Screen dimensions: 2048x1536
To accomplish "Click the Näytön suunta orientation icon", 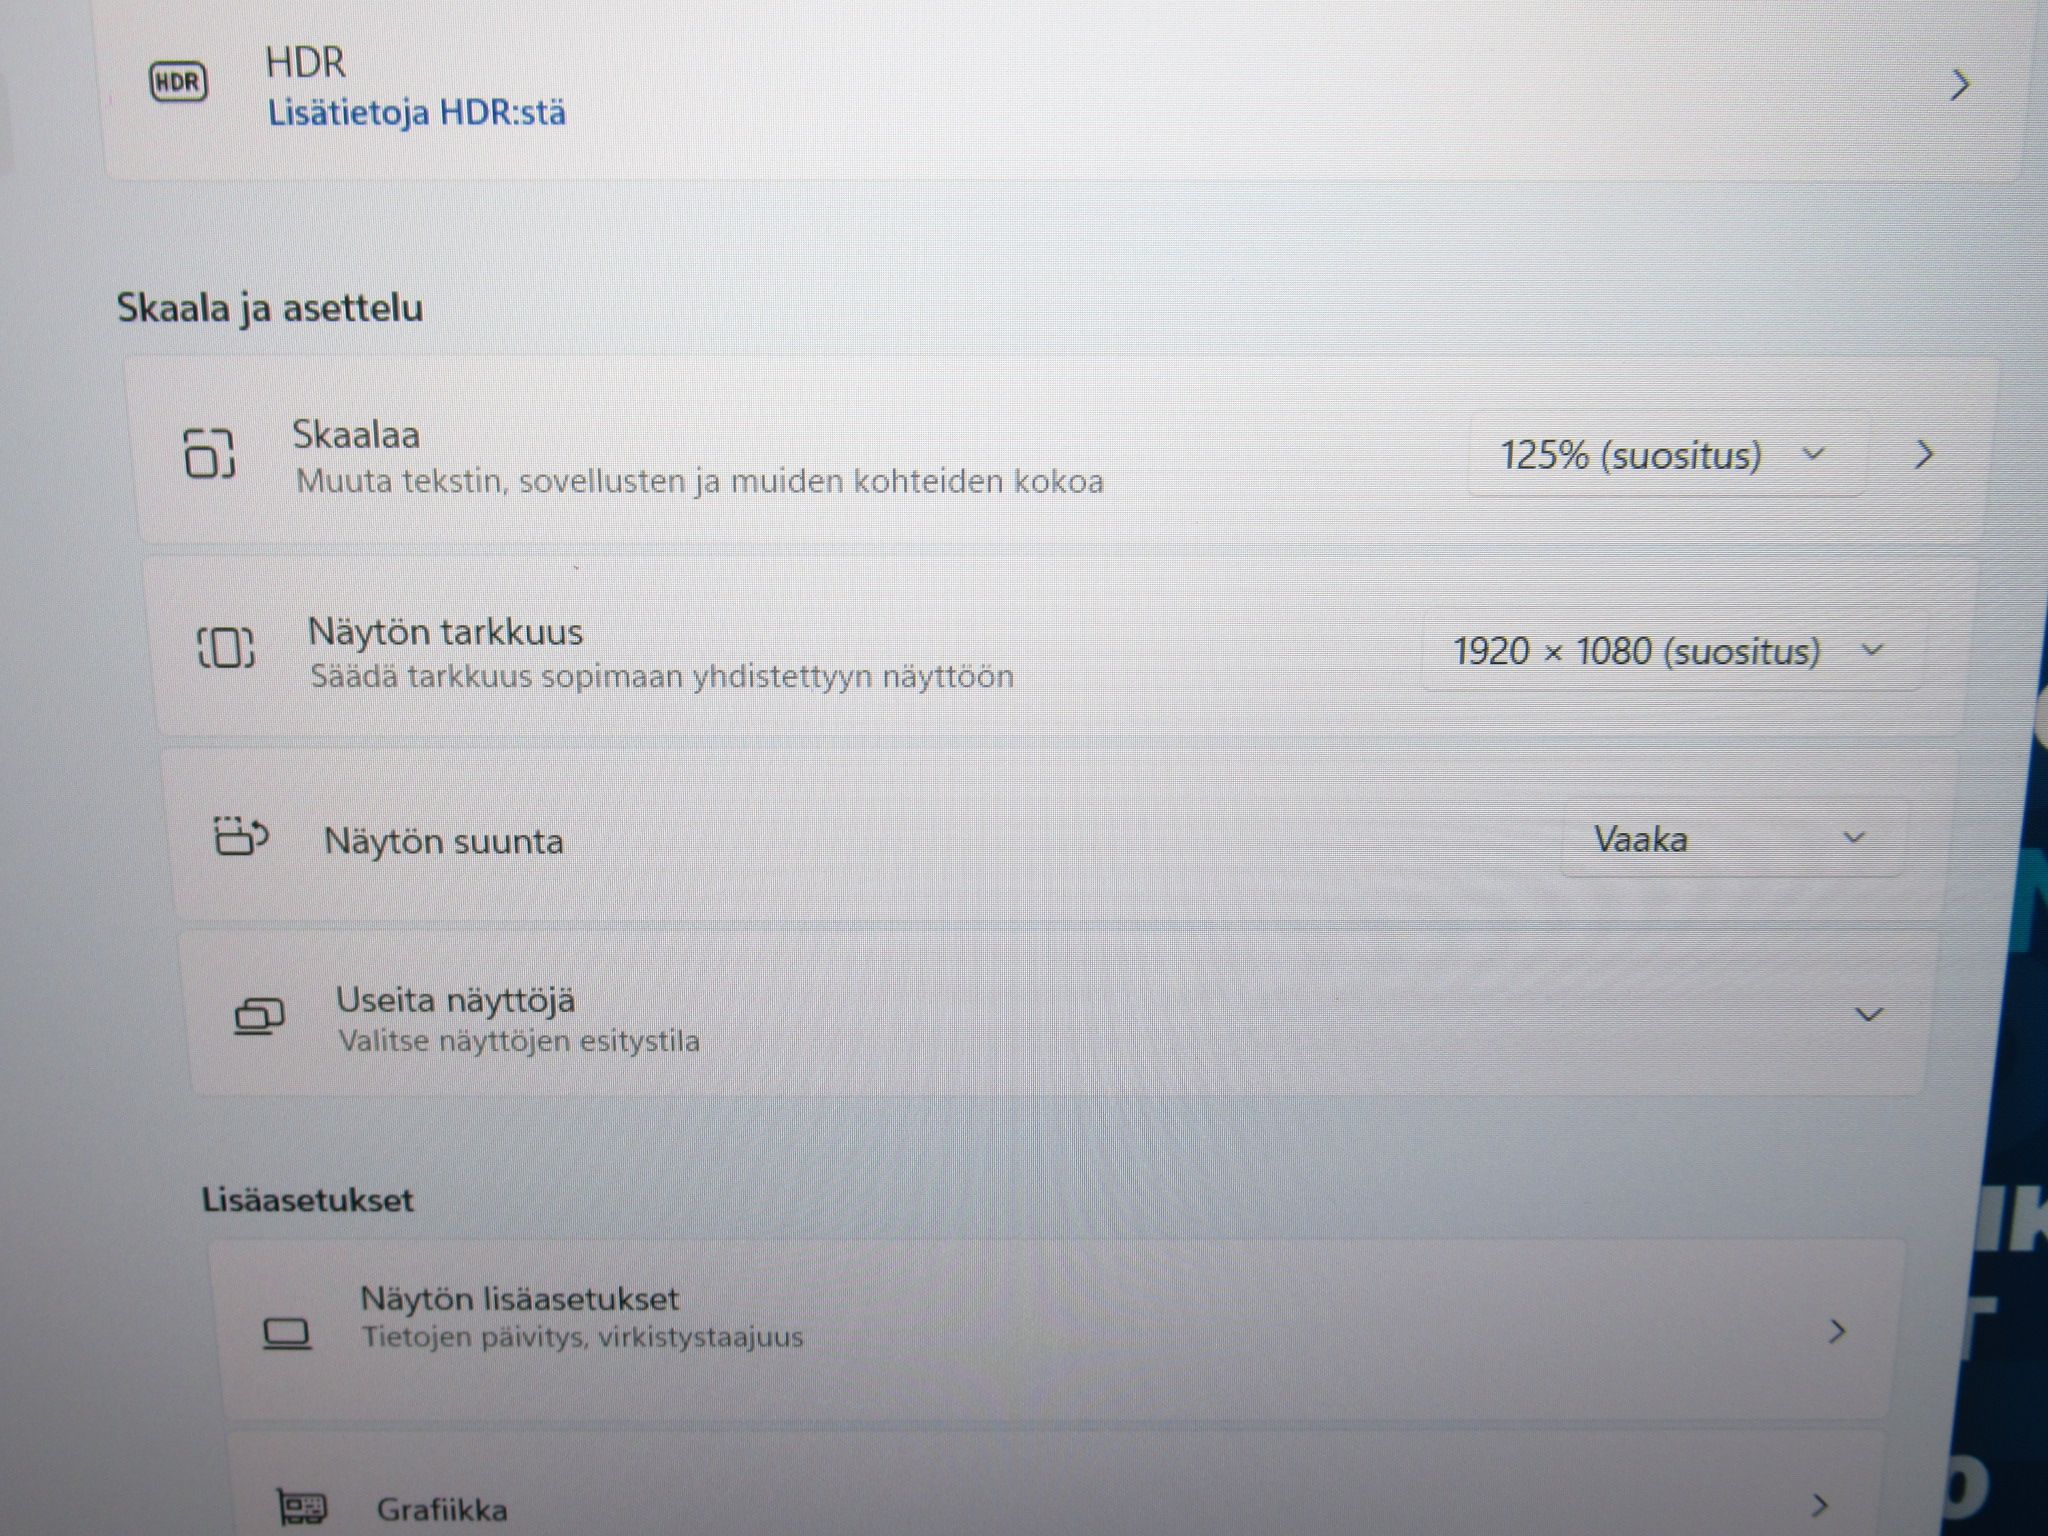I will point(241,836).
